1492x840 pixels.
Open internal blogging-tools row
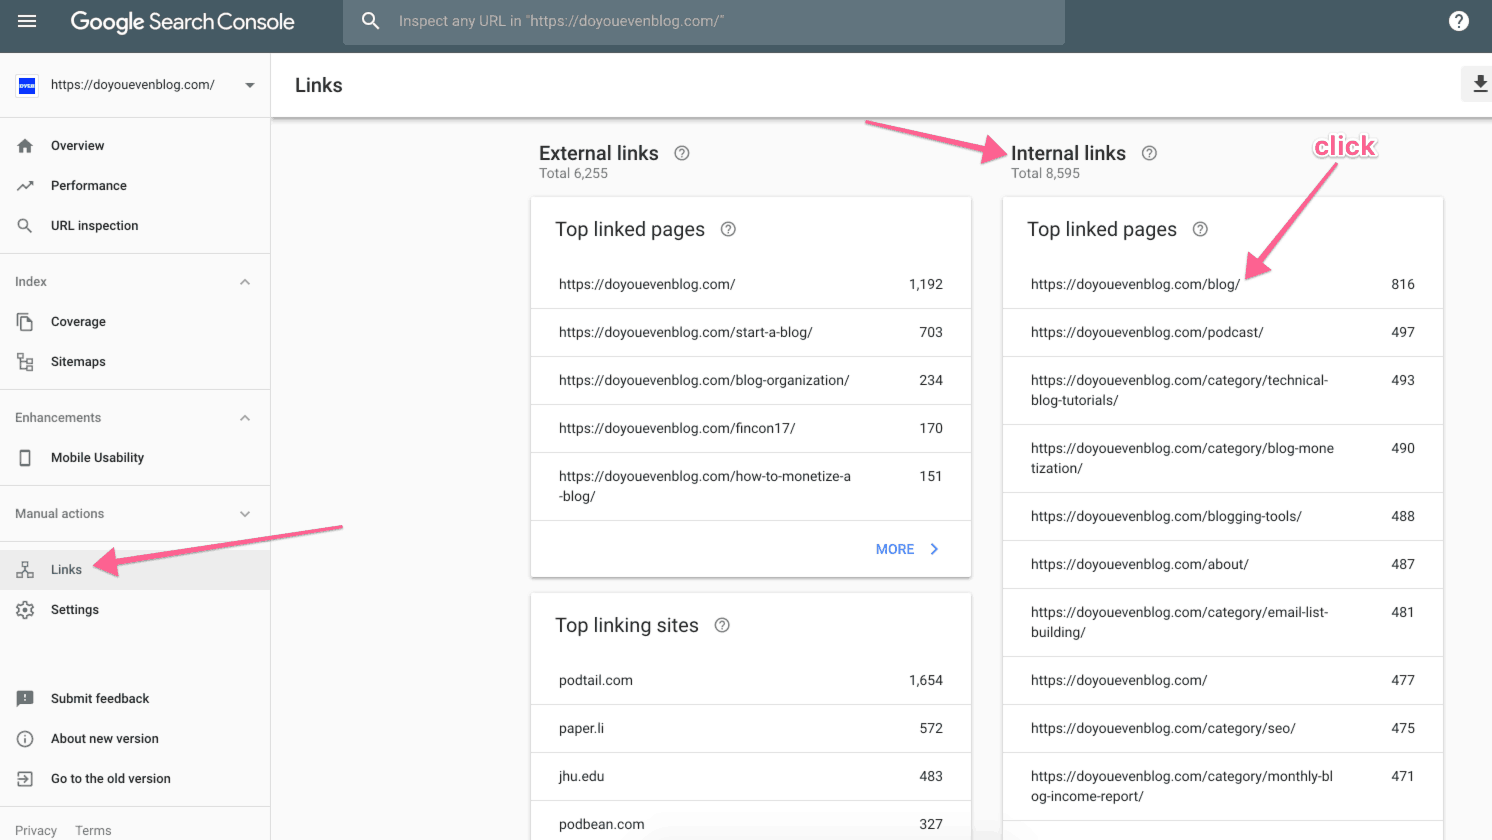[1223, 517]
